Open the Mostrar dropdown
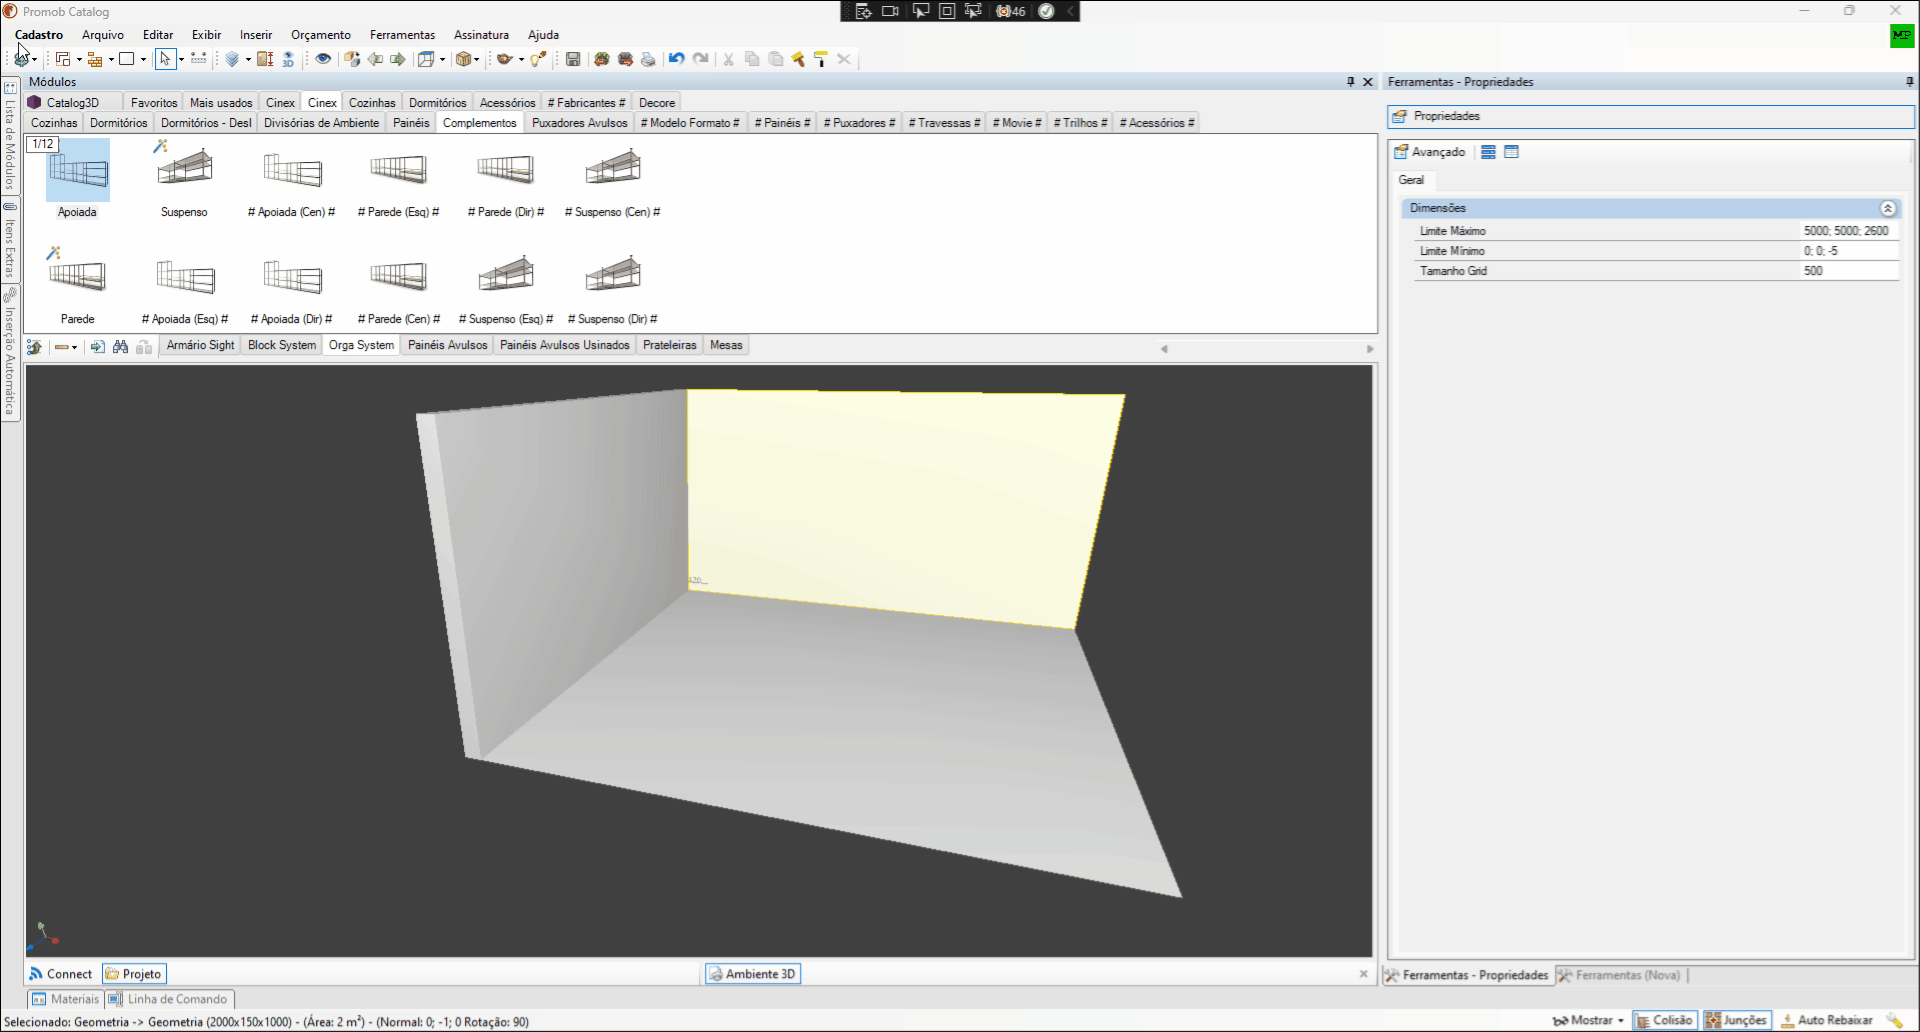 click(x=1588, y=1020)
